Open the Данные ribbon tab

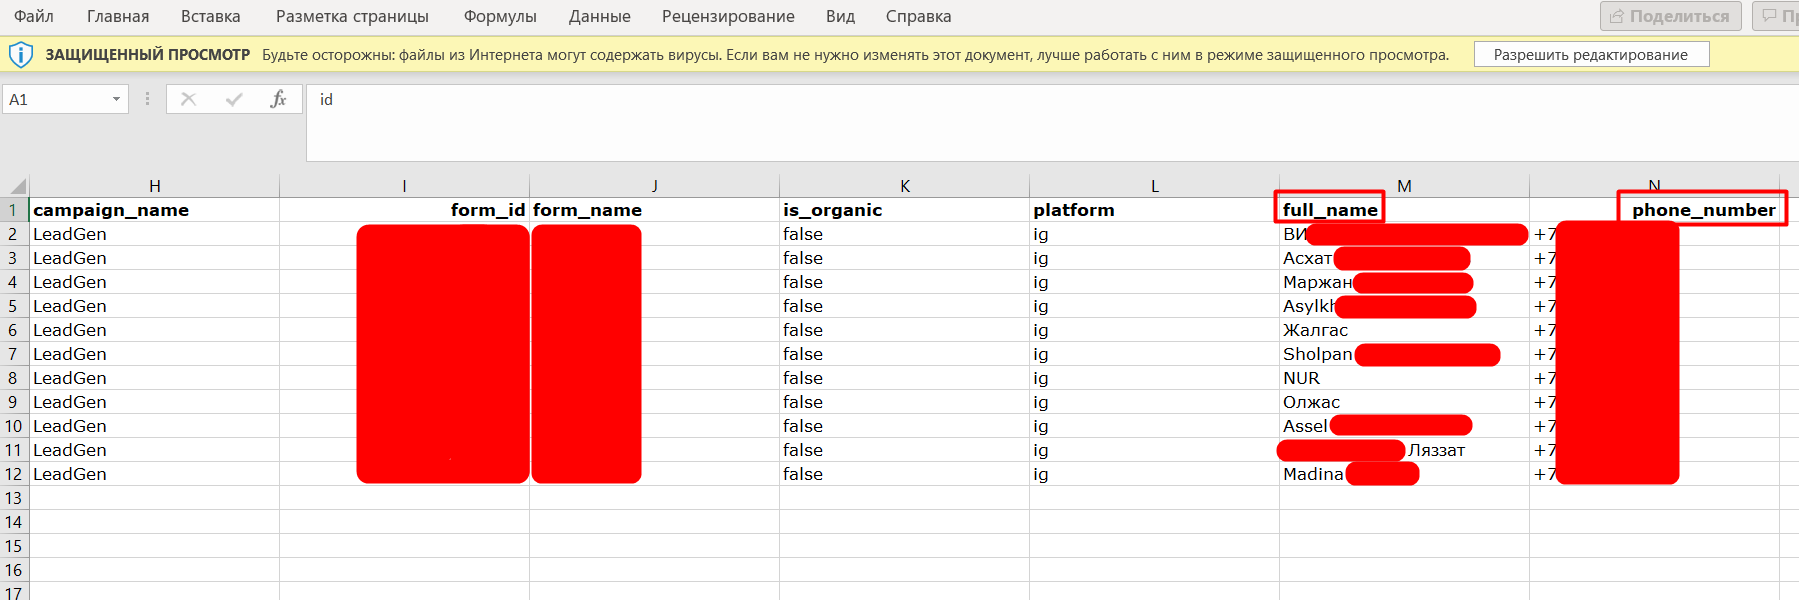tap(599, 16)
